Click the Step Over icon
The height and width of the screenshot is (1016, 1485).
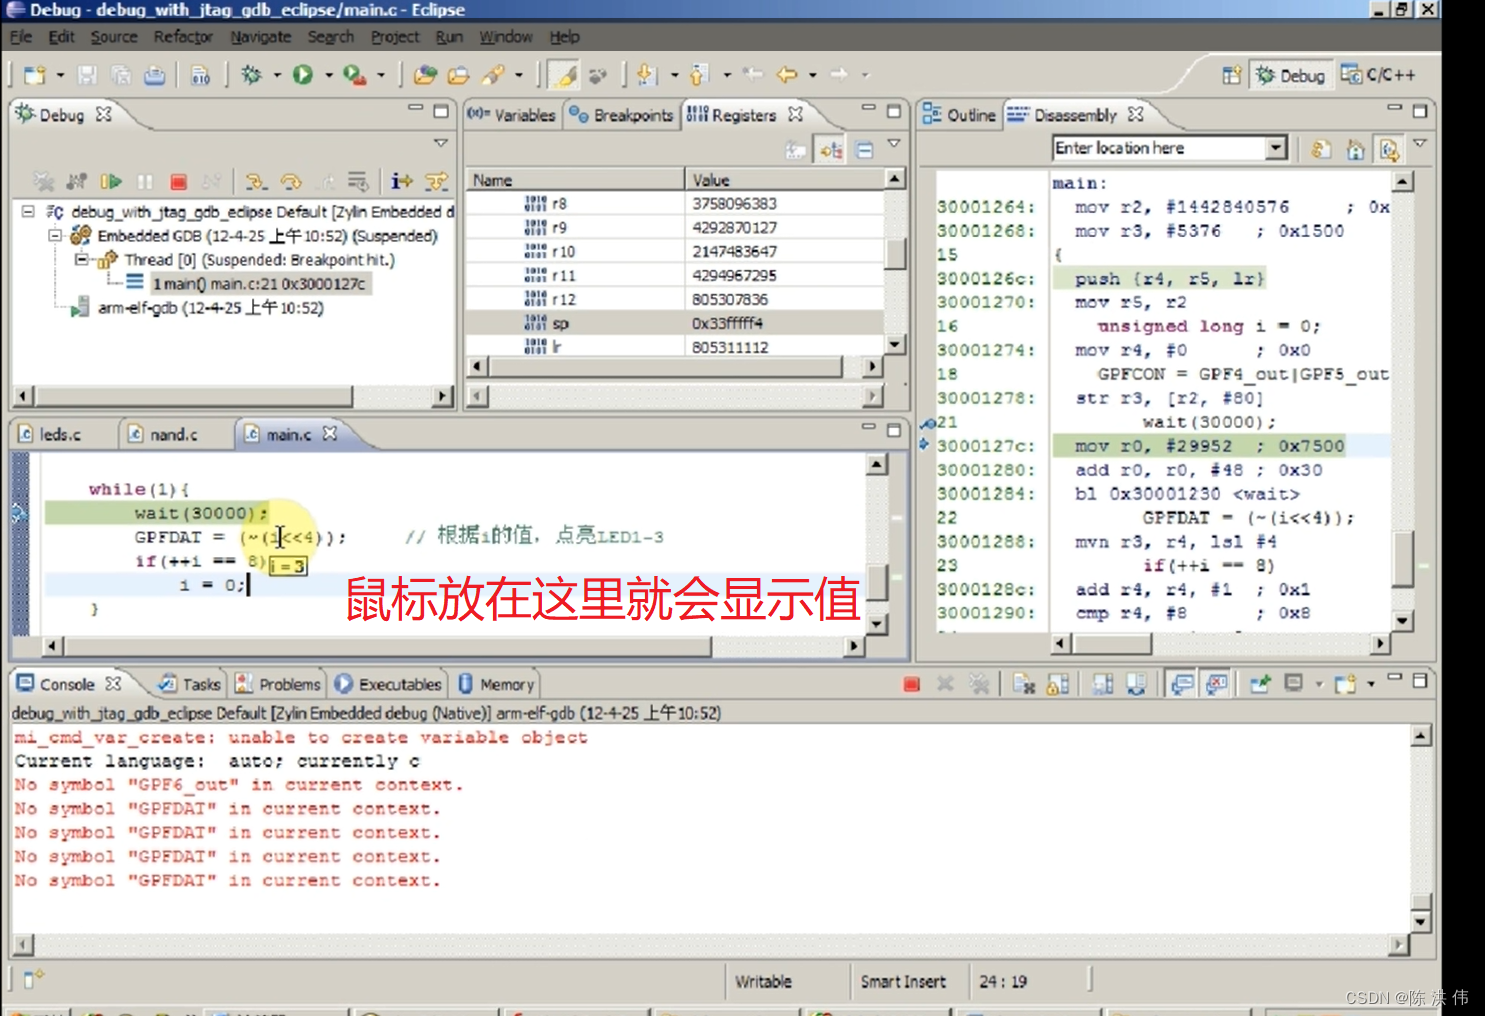pos(291,182)
